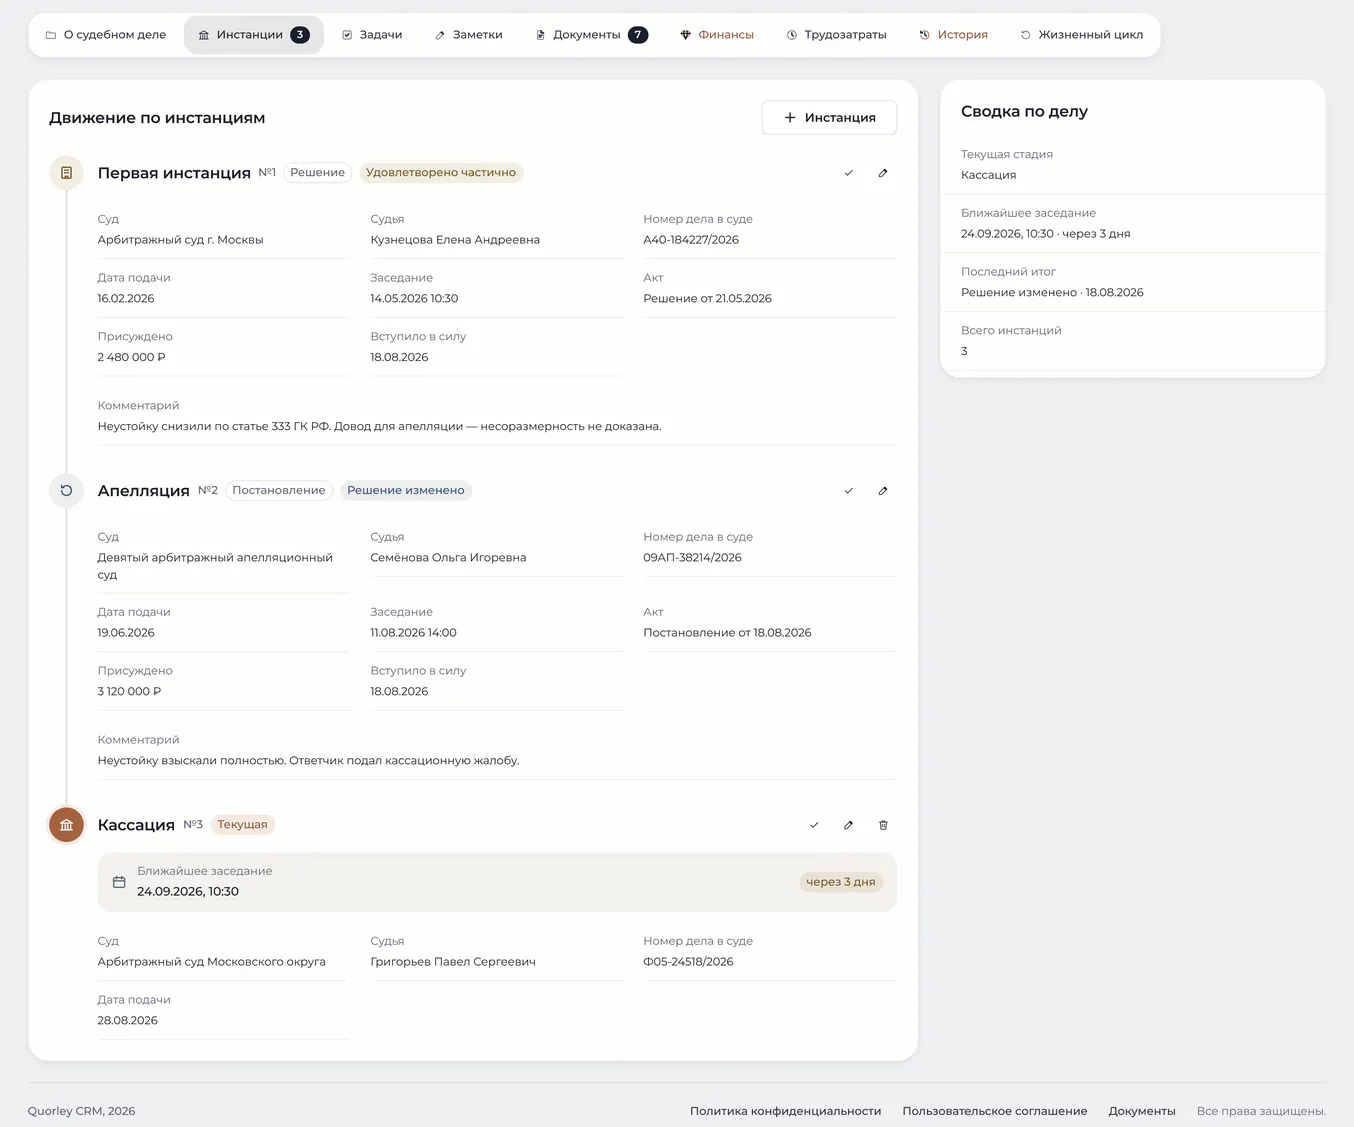This screenshot has width=1354, height=1127.
Task: Click the через 3 дня badge
Action: click(841, 882)
